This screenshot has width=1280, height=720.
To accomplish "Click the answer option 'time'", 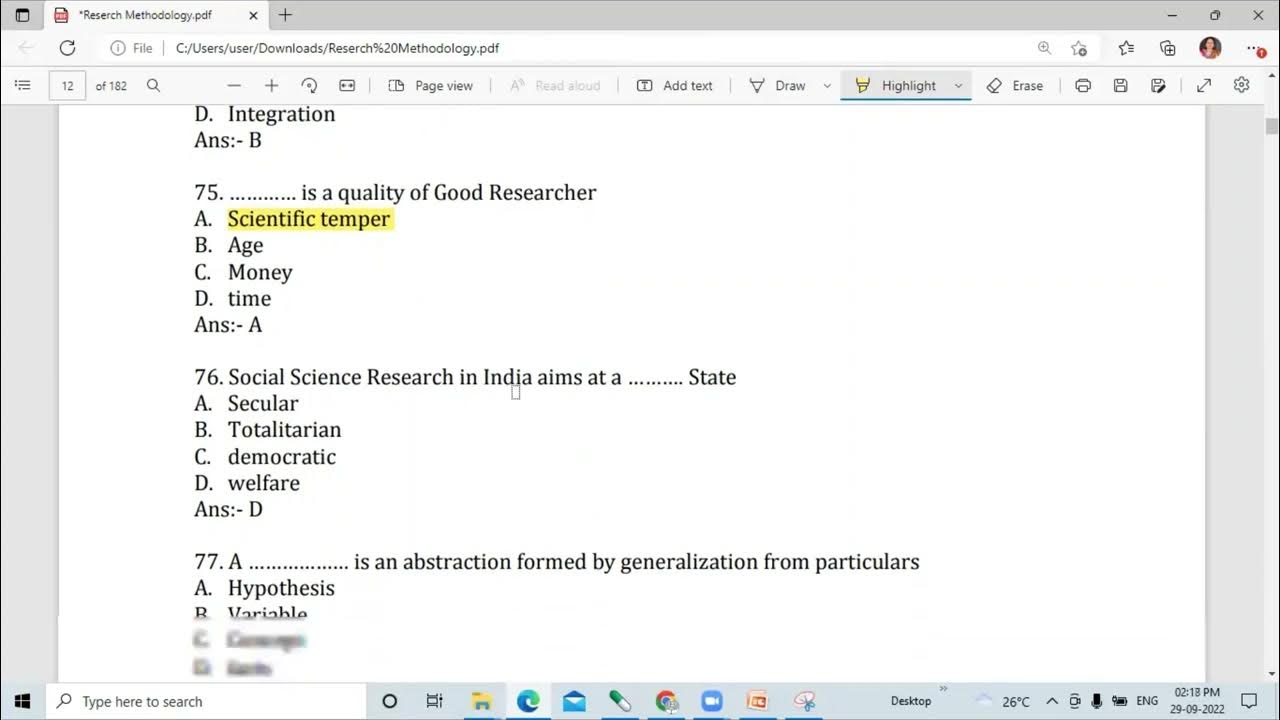I will click(249, 298).
